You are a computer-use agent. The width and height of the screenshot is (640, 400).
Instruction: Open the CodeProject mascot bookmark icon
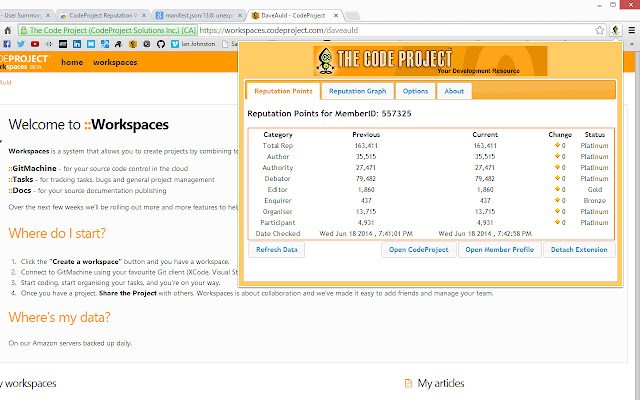pyautogui.click(x=133, y=44)
